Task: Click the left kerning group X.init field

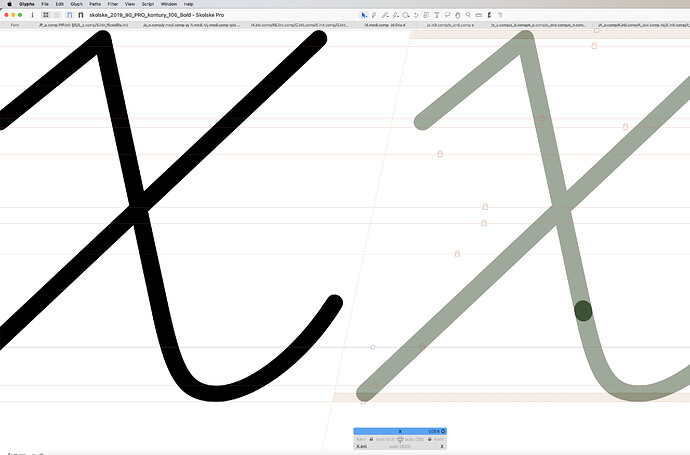Action: click(362, 447)
